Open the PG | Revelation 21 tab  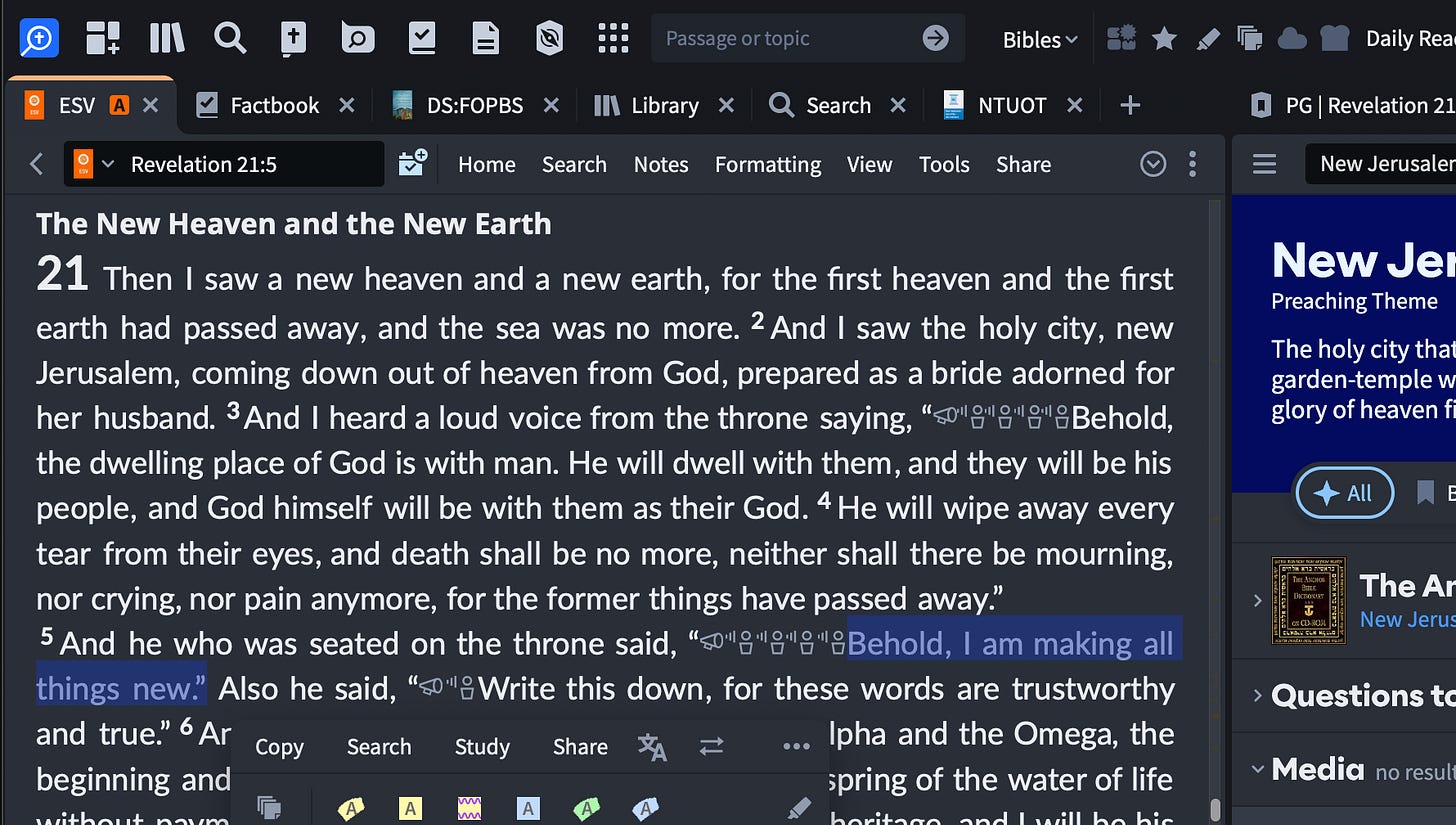tap(1352, 105)
